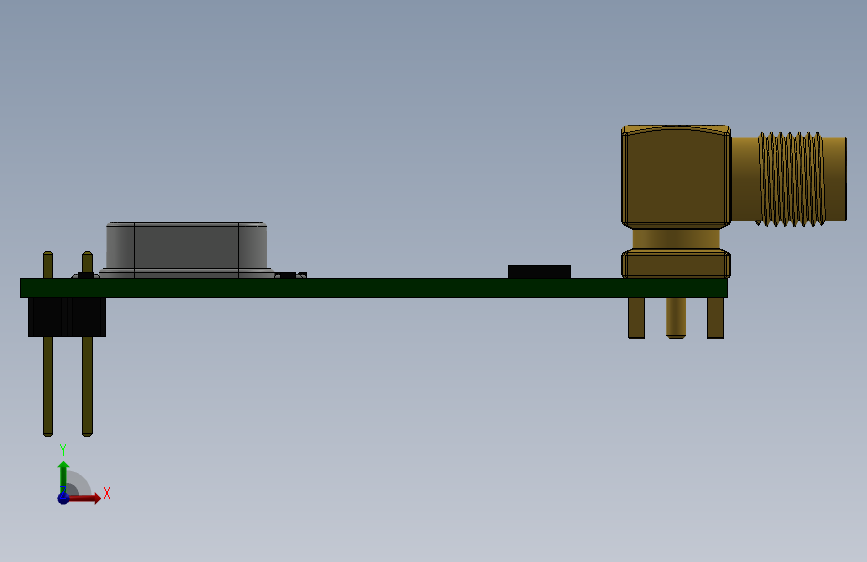Screen dimensions: 867x562
Task: Select the black pin header housing under the board
Action: (67, 317)
